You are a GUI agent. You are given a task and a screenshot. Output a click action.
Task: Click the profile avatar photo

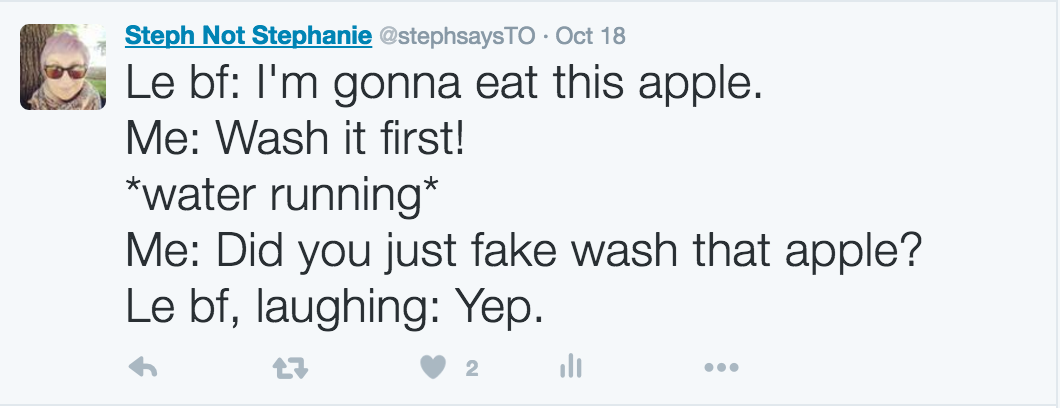[x=63, y=67]
